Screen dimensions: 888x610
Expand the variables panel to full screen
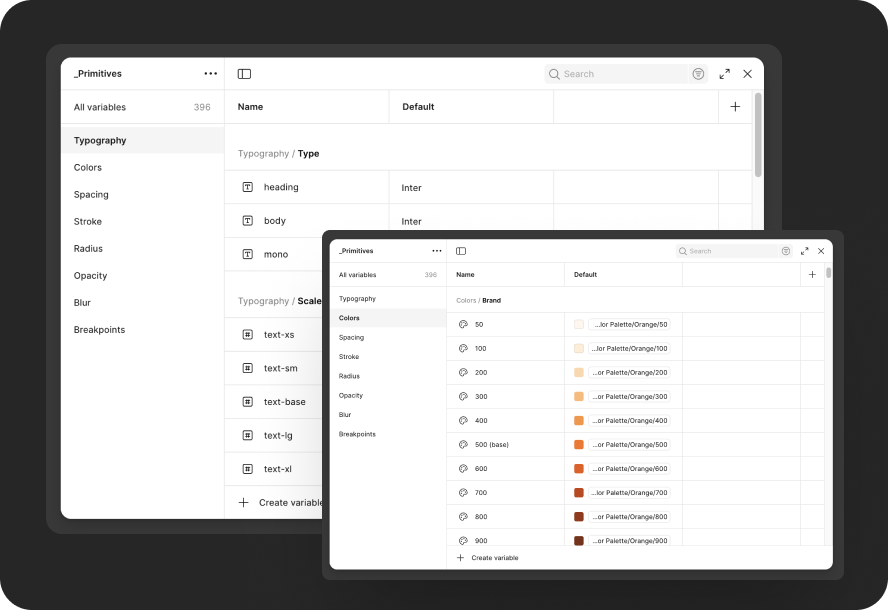724,73
